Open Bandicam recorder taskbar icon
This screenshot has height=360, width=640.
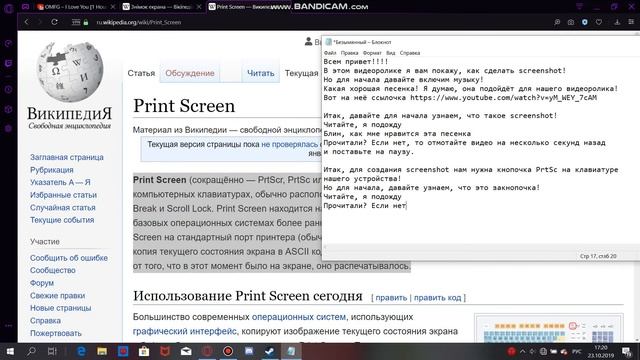click(228, 351)
